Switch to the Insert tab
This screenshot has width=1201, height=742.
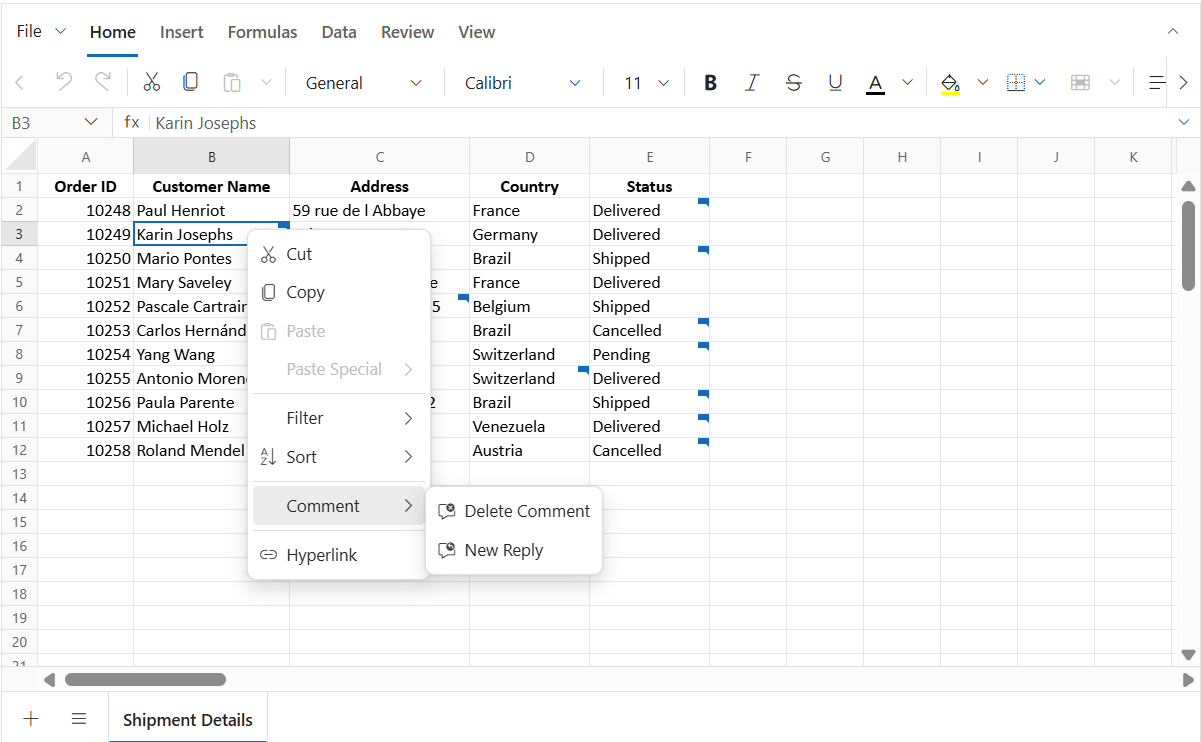[x=182, y=32]
